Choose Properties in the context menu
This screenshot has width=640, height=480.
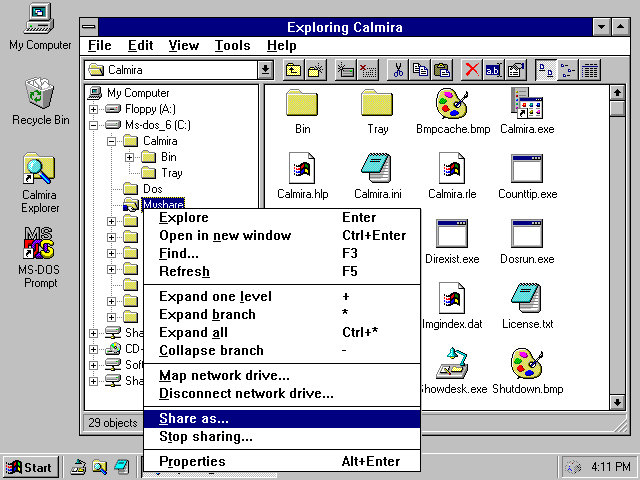tap(282, 462)
